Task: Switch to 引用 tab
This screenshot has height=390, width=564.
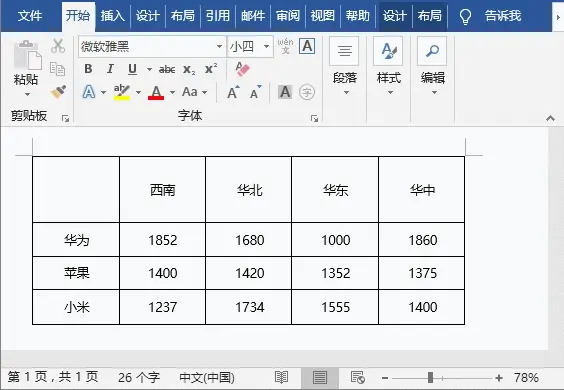Action: point(218,16)
